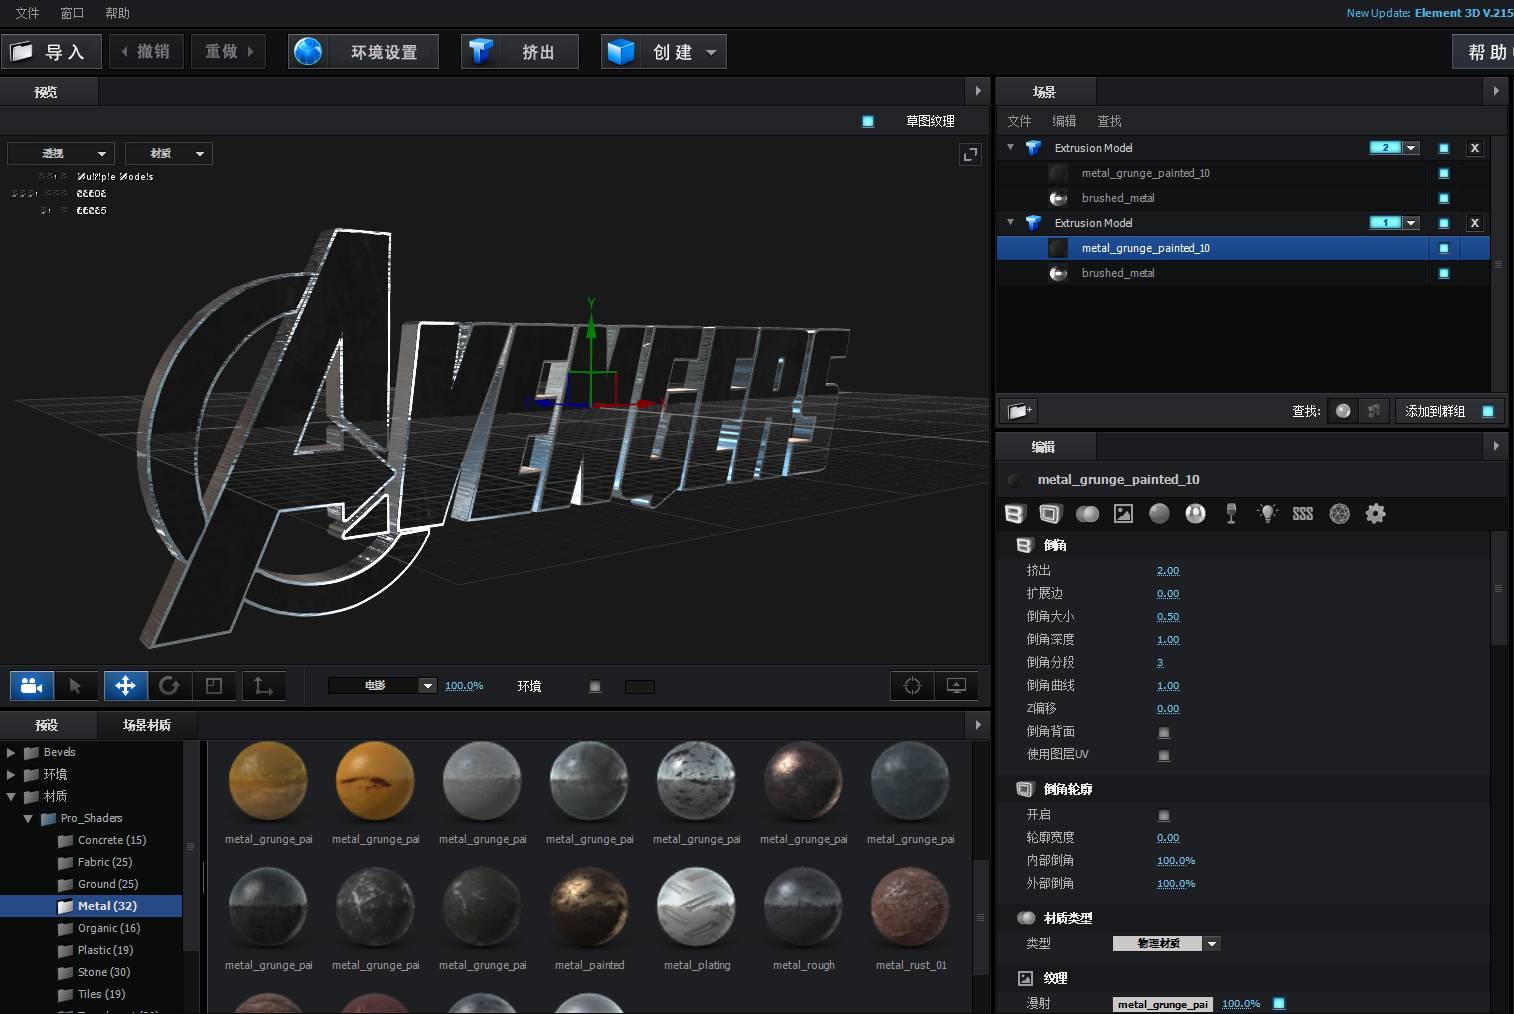1514x1014 pixels.
Task: Open 文件 in the top menu bar
Action: click(27, 13)
